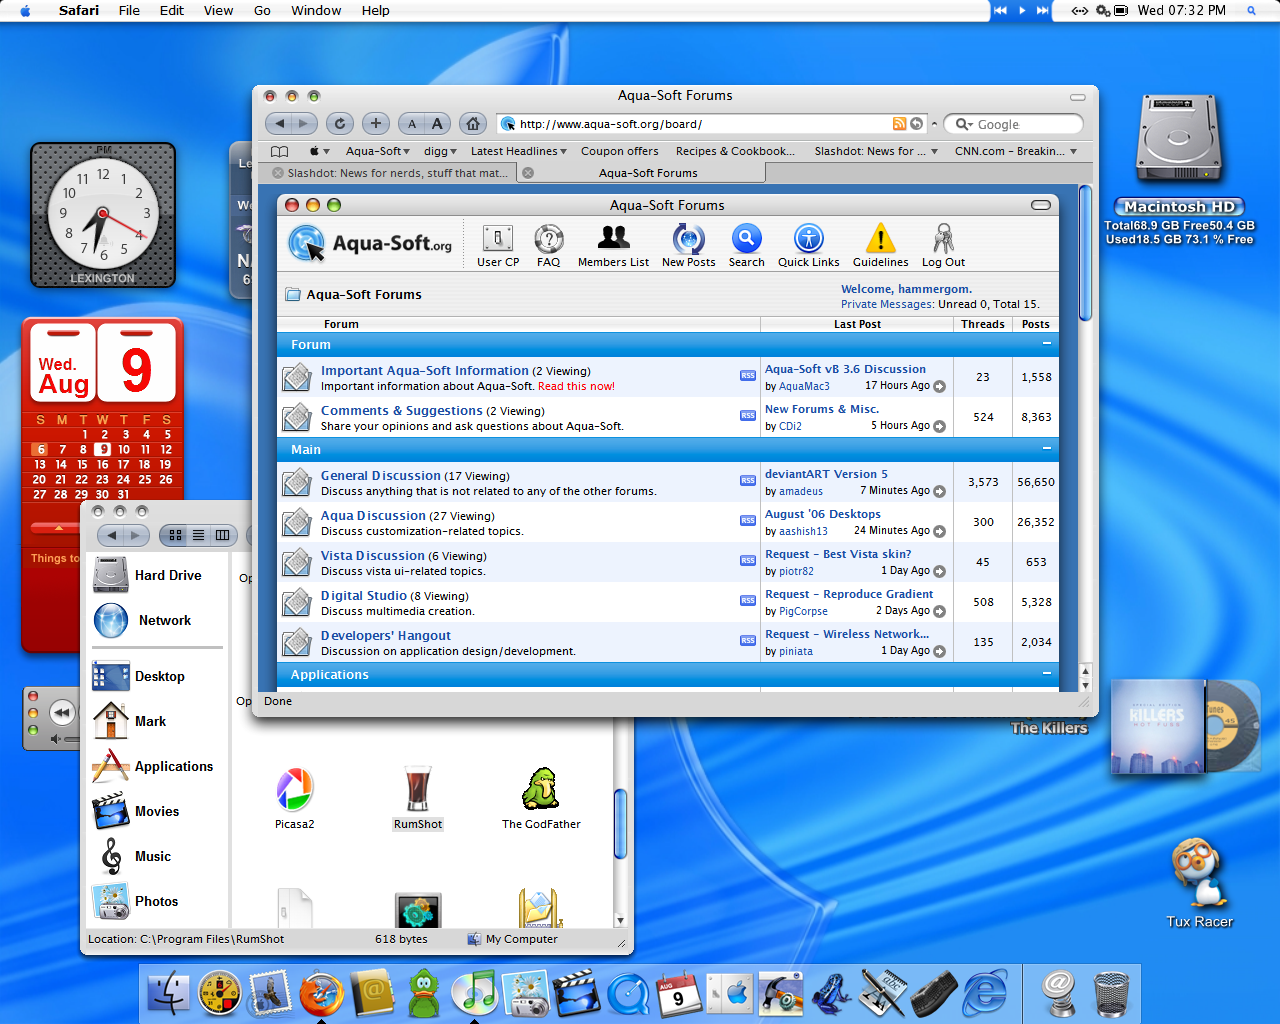Viewport: 1280px width, 1024px height.
Task: Switch file window to column view
Action: (x=223, y=535)
